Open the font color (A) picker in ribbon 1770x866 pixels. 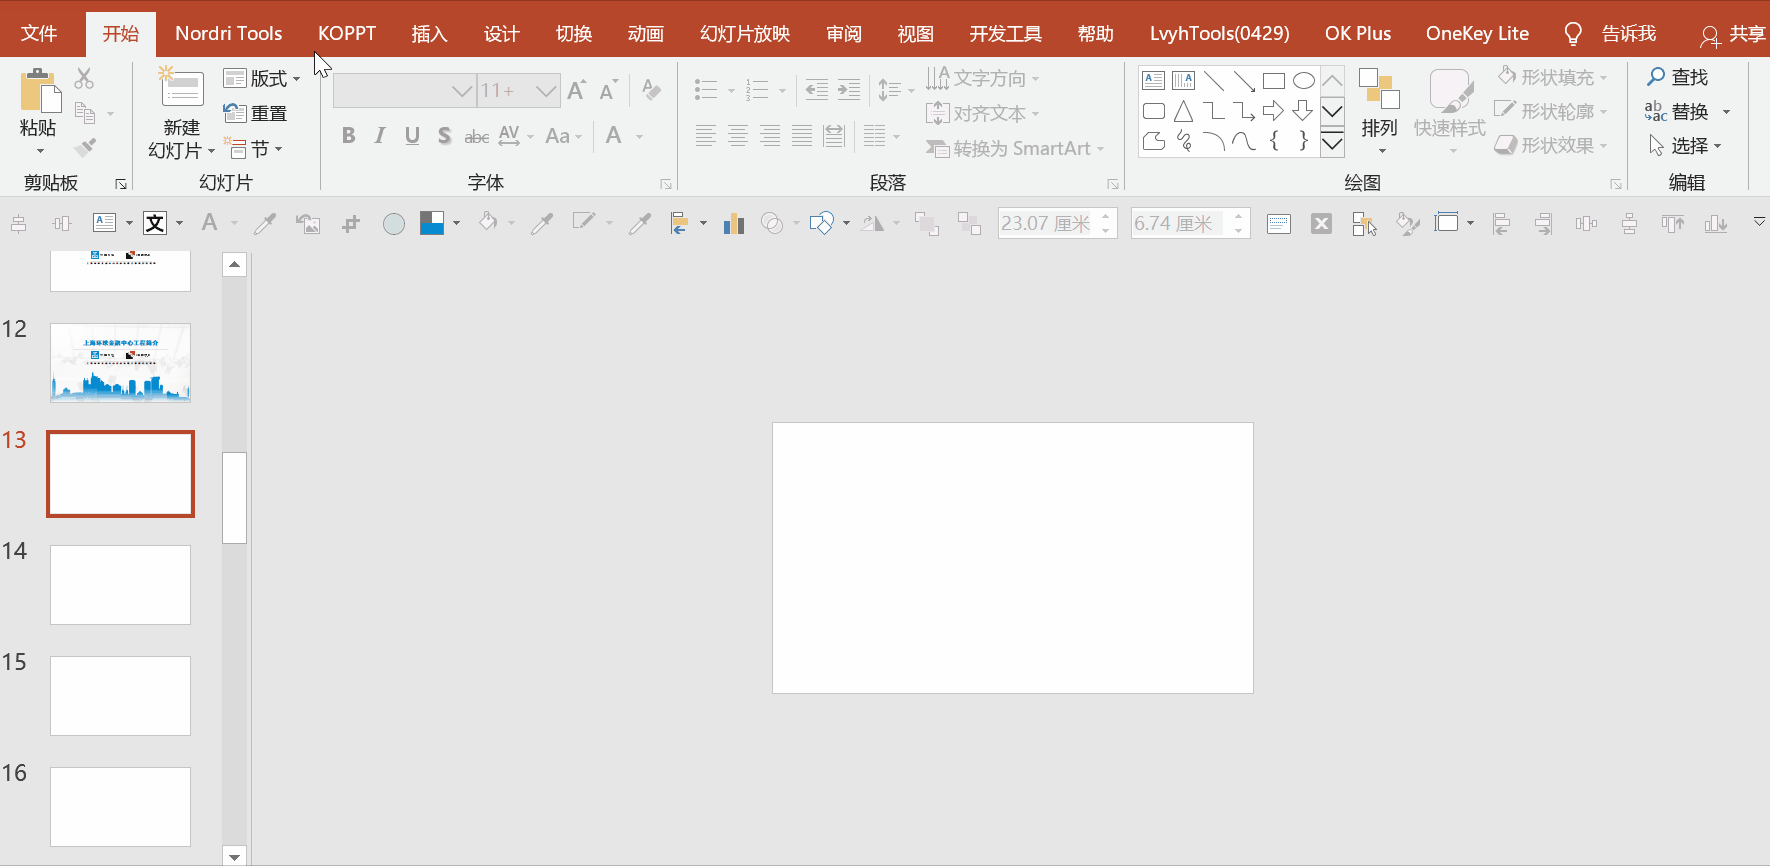click(614, 135)
